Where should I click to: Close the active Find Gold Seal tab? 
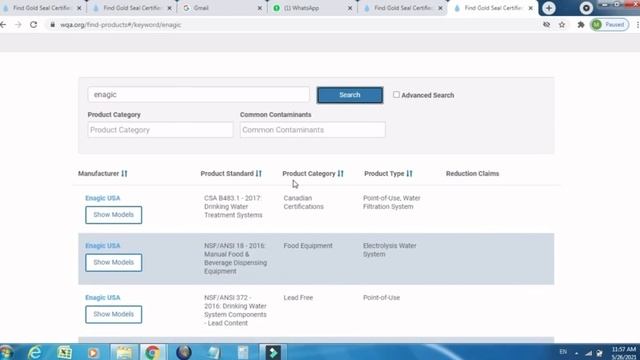pyautogui.click(x=530, y=8)
